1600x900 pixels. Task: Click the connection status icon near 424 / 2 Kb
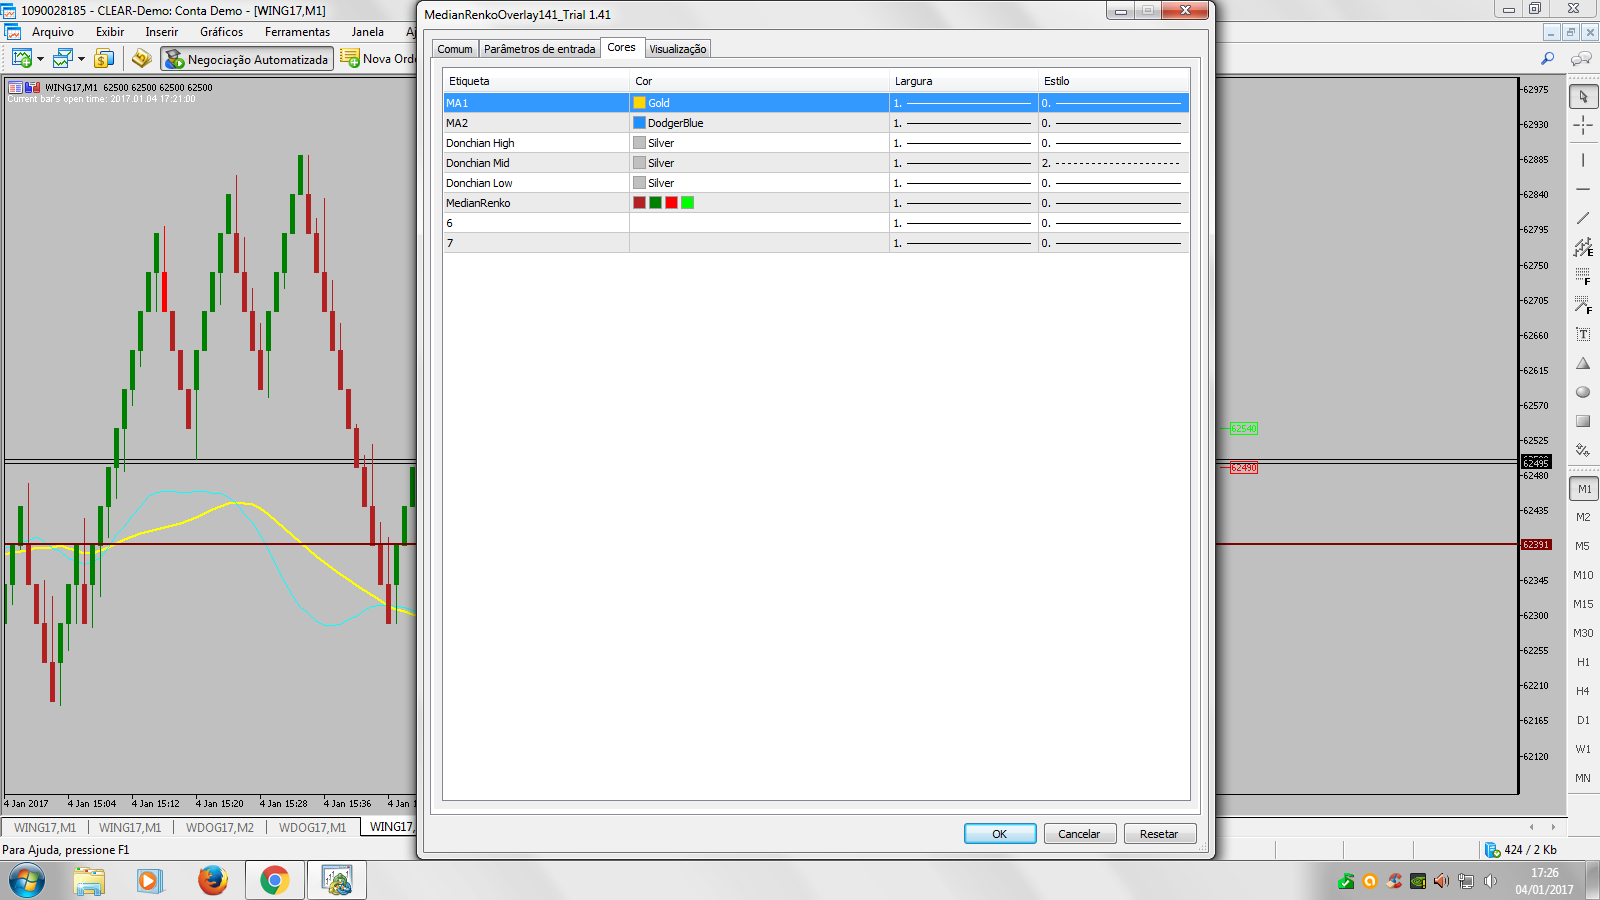coord(1492,850)
